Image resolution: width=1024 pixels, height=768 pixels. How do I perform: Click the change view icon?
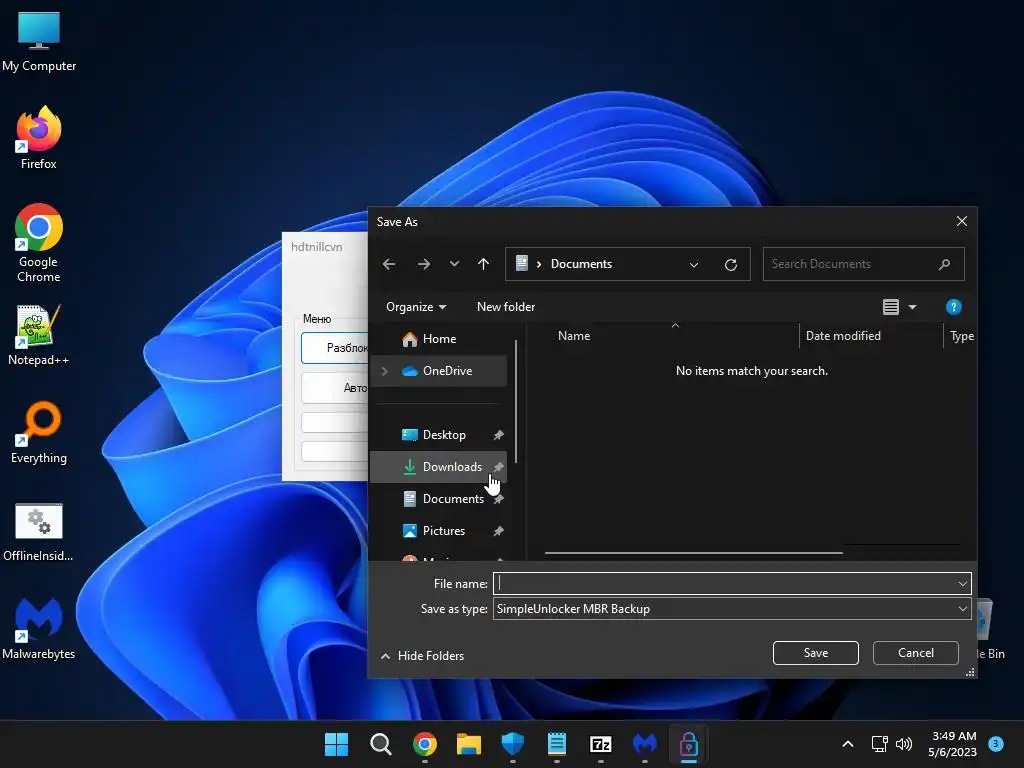tap(891, 307)
